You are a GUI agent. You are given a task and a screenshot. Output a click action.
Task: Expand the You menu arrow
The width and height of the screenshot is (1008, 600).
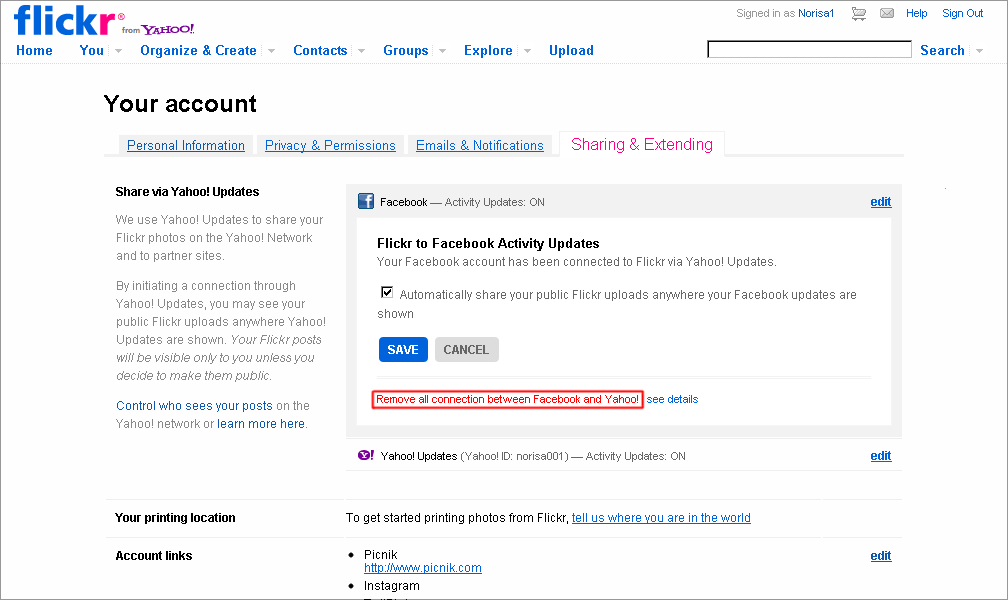118,51
